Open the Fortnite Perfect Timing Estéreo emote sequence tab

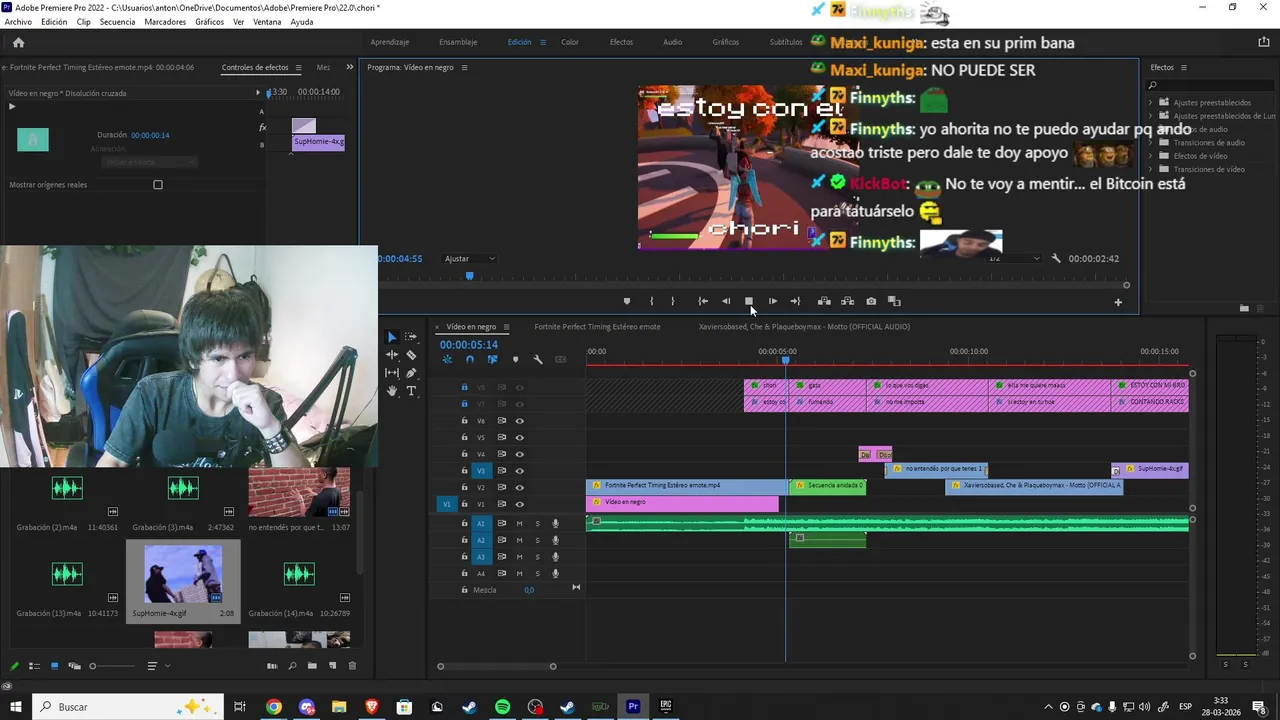click(x=597, y=327)
